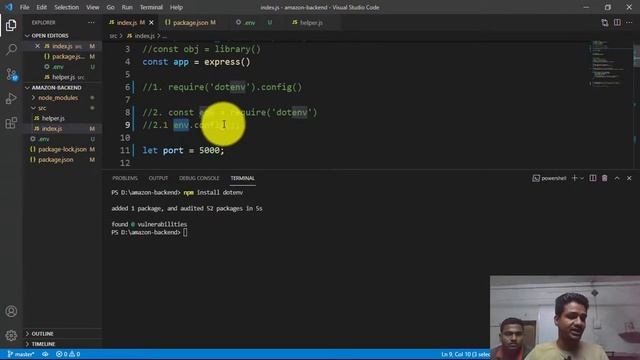This screenshot has width=640, height=360.
Task: Click line 4 'const app = express()'
Action: 196,62
